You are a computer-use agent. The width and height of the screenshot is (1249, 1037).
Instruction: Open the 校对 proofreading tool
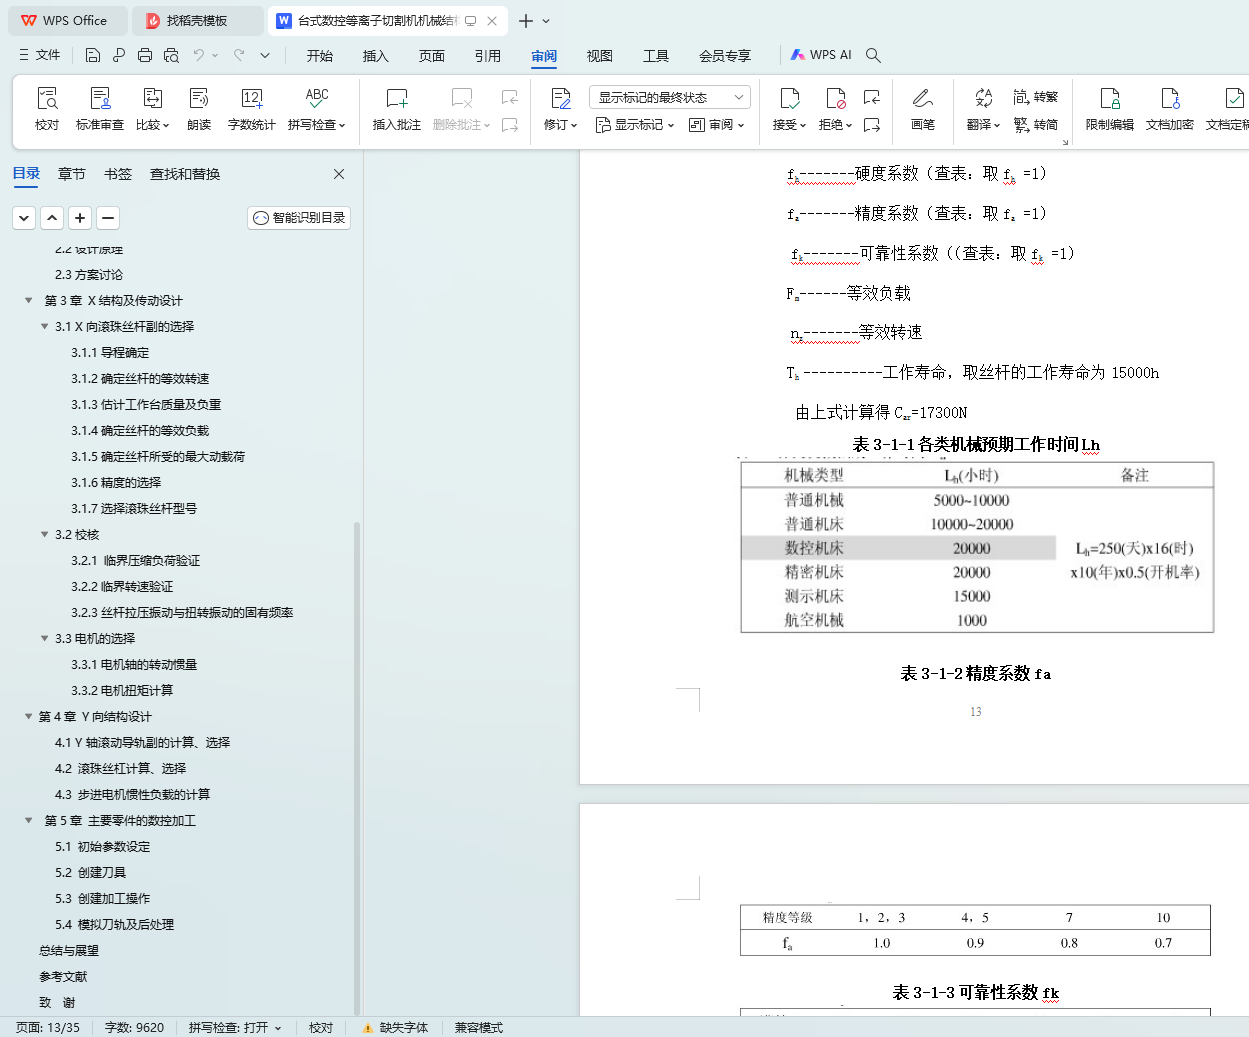(47, 108)
